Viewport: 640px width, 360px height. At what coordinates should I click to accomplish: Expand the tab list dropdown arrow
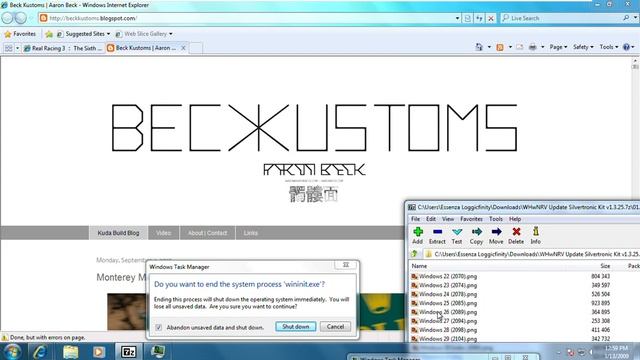pyautogui.click(x=18, y=48)
